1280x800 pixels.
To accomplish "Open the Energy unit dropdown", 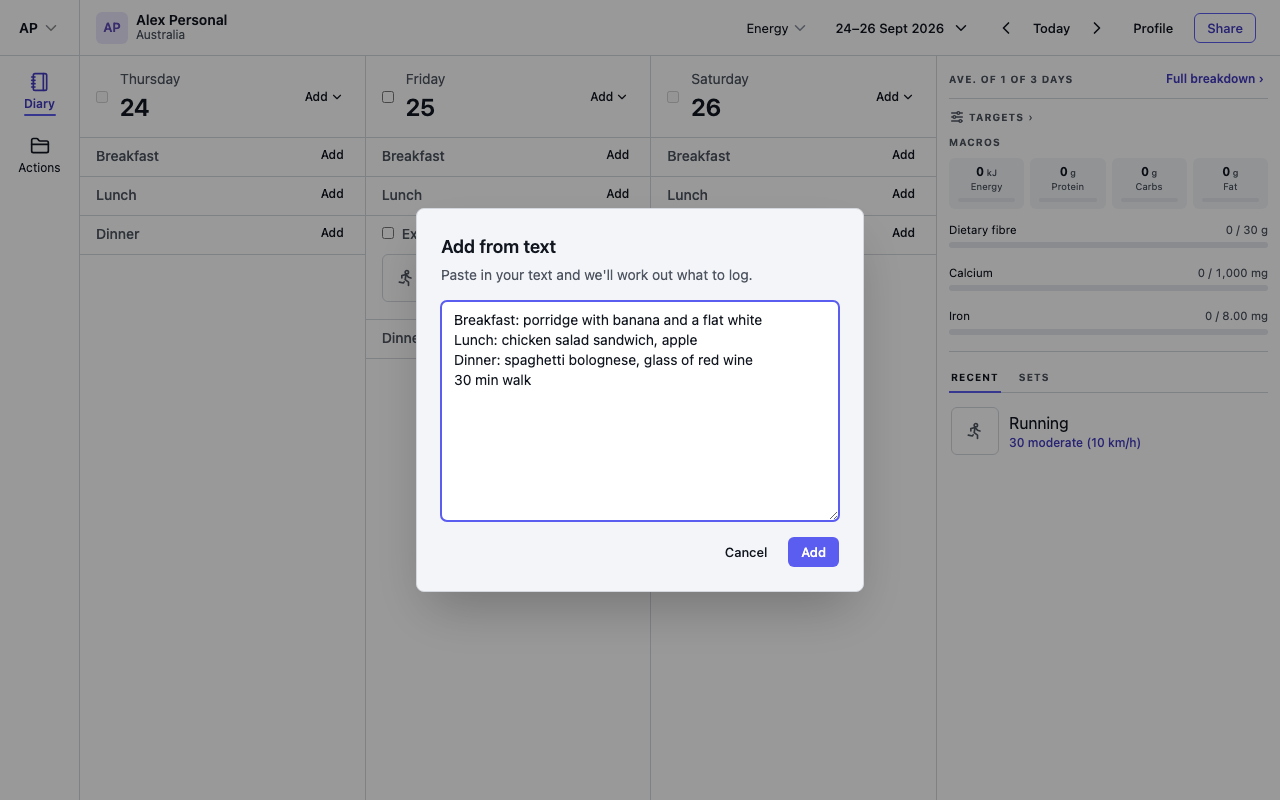I will tap(776, 28).
